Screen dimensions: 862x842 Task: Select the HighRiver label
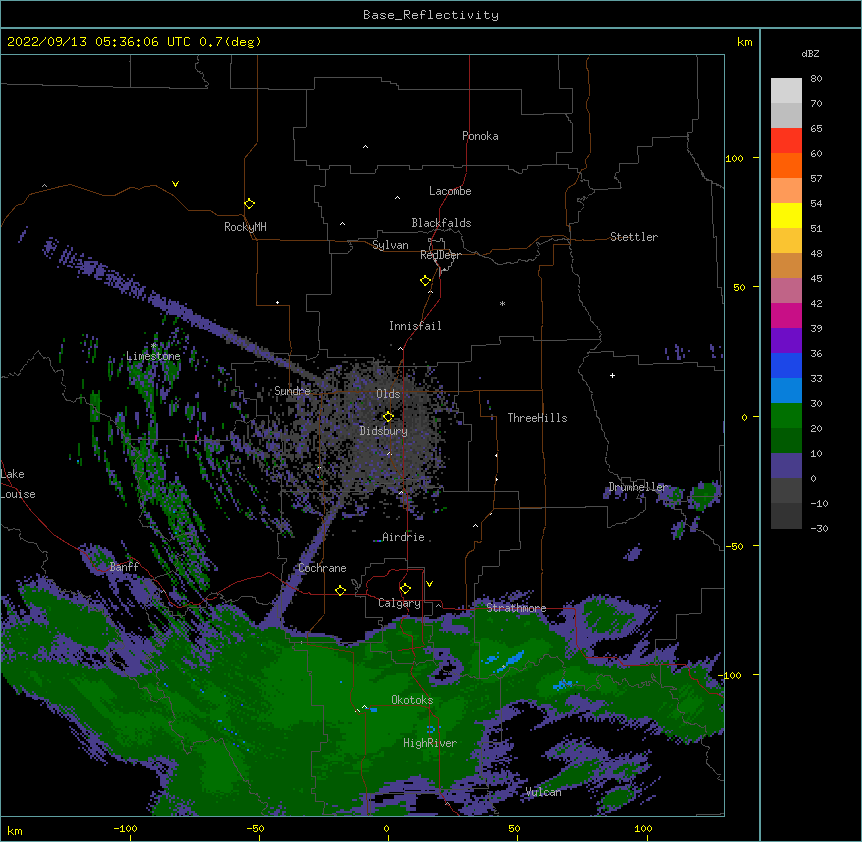(x=430, y=743)
